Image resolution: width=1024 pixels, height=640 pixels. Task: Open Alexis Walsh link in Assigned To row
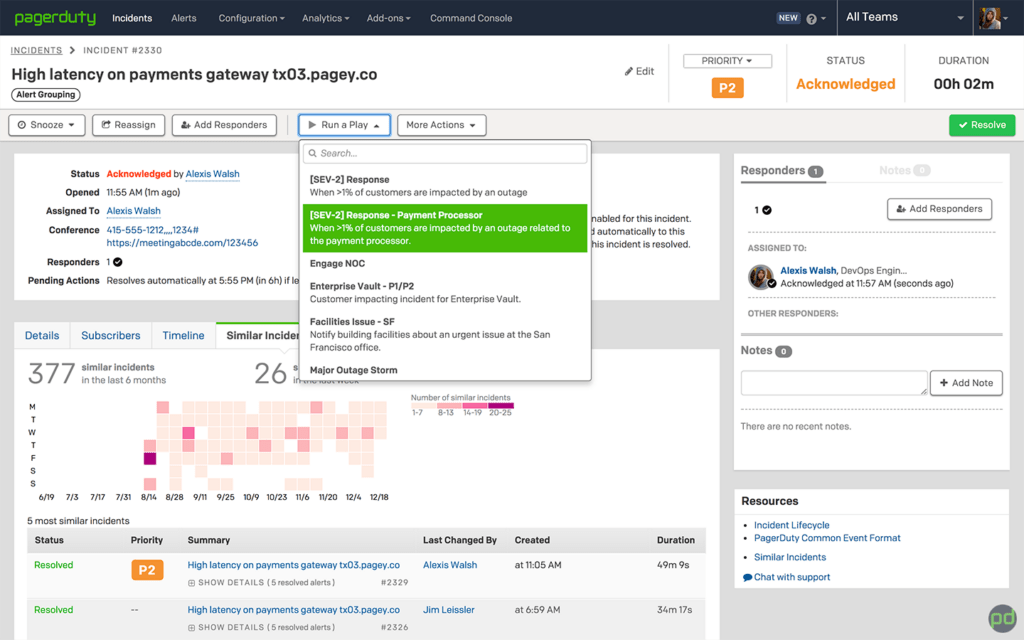click(x=133, y=211)
